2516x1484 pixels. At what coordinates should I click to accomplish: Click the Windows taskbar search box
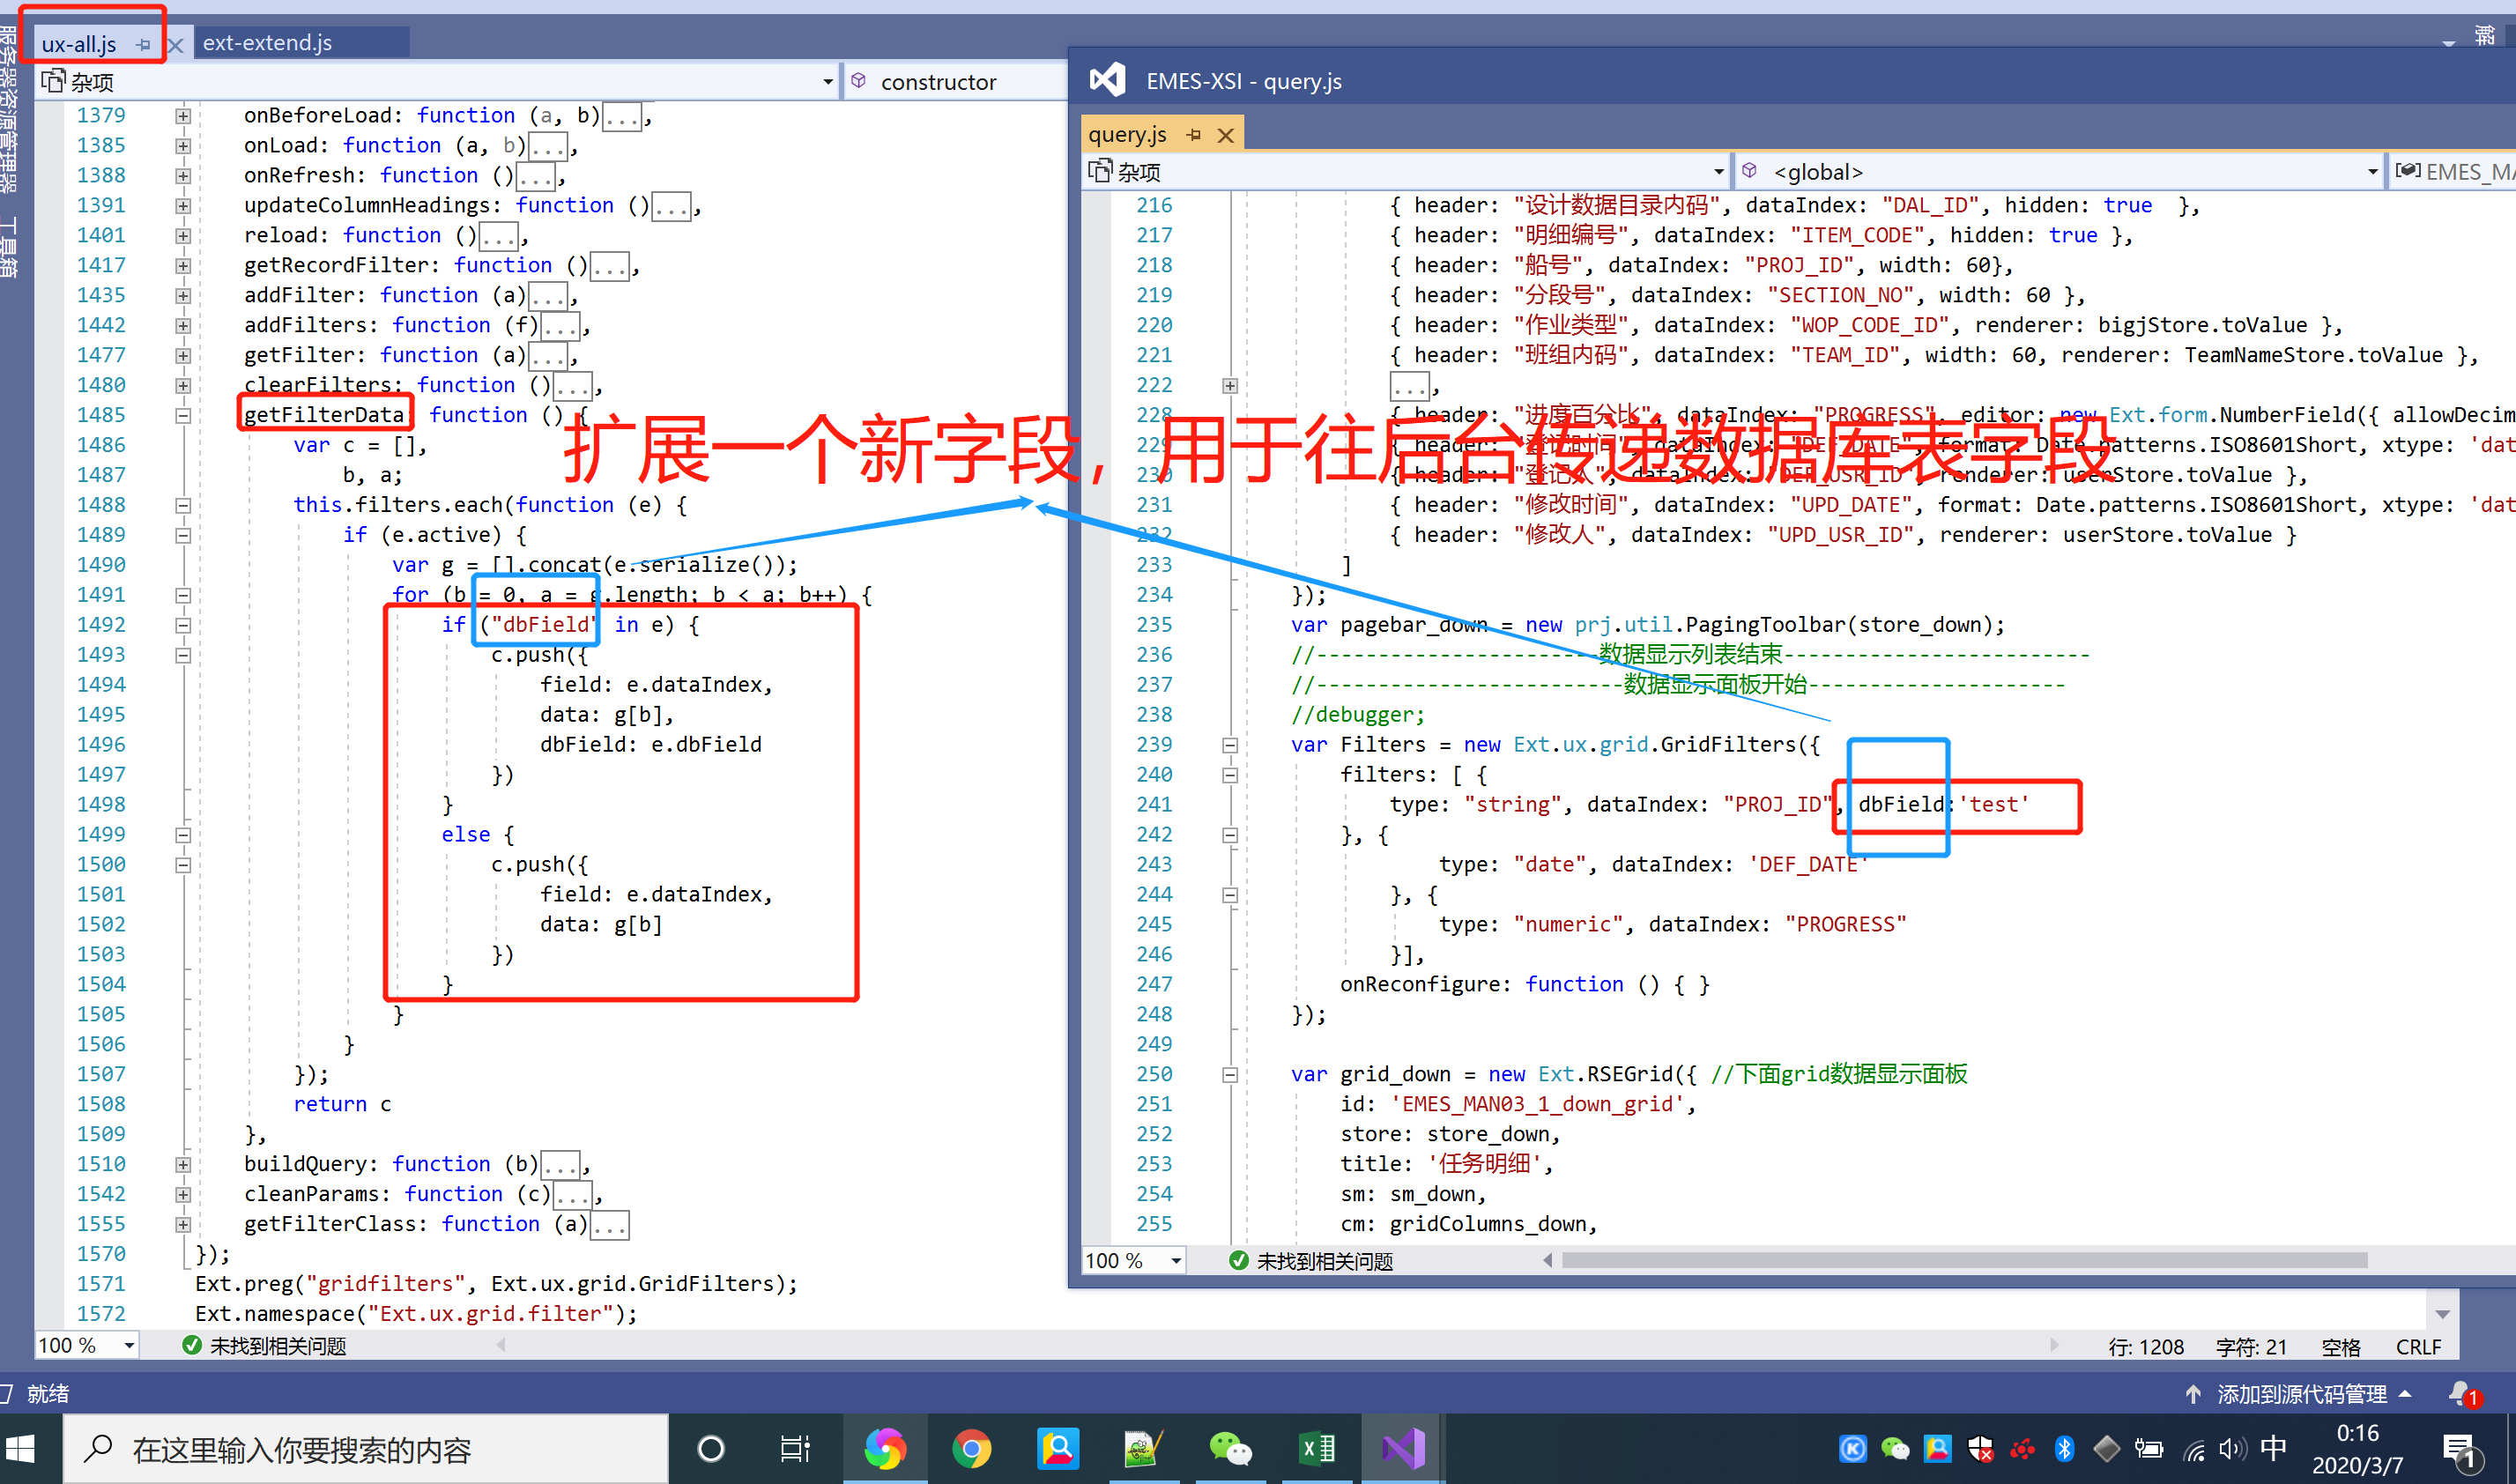366,1449
